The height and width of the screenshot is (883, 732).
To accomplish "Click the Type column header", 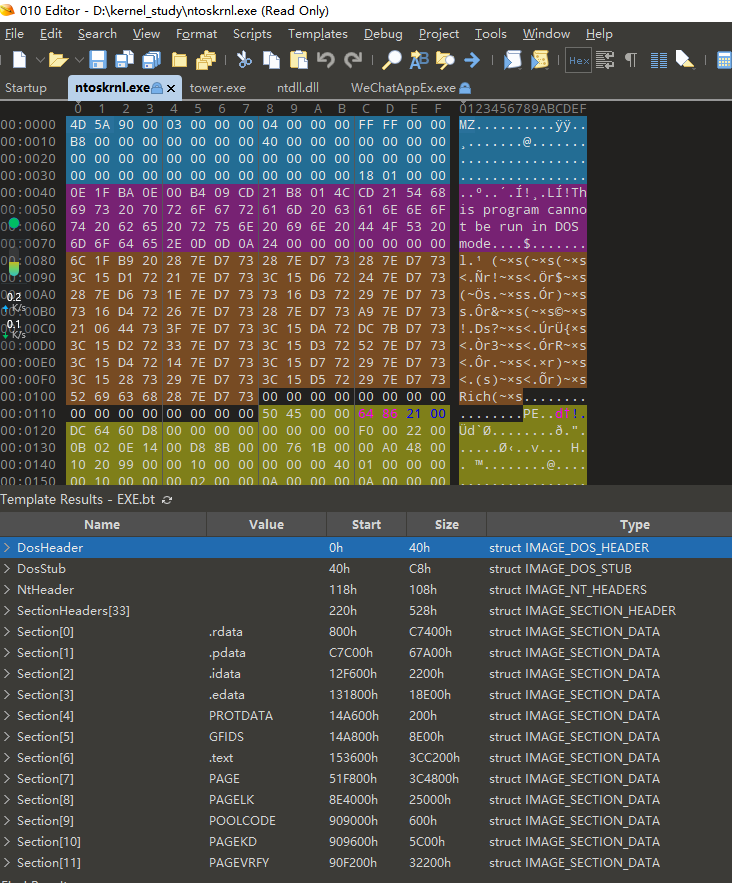I will pyautogui.click(x=609, y=524).
